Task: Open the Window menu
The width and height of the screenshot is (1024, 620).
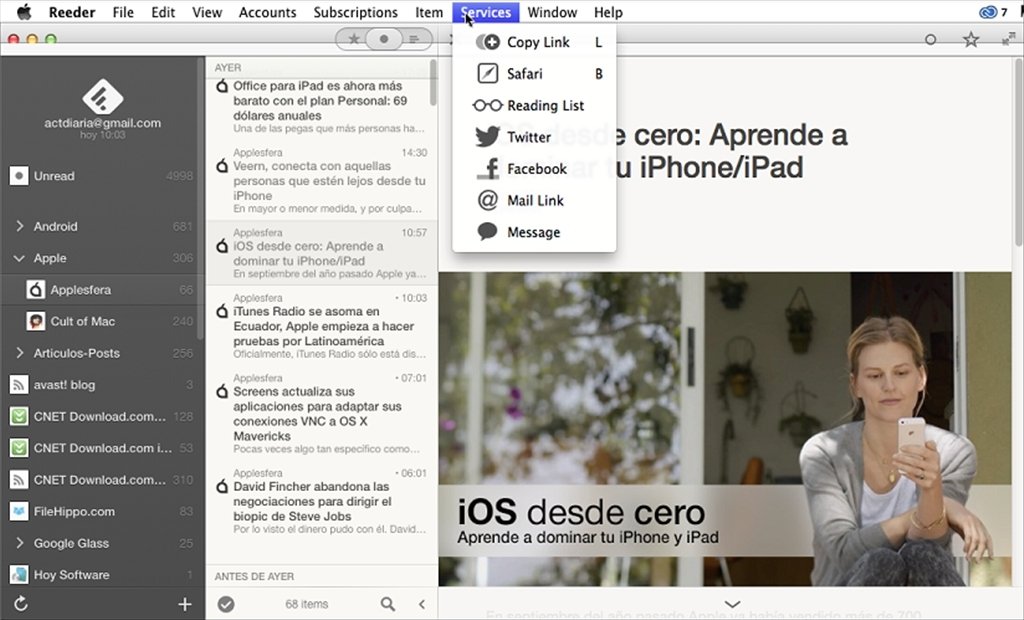Action: (552, 12)
